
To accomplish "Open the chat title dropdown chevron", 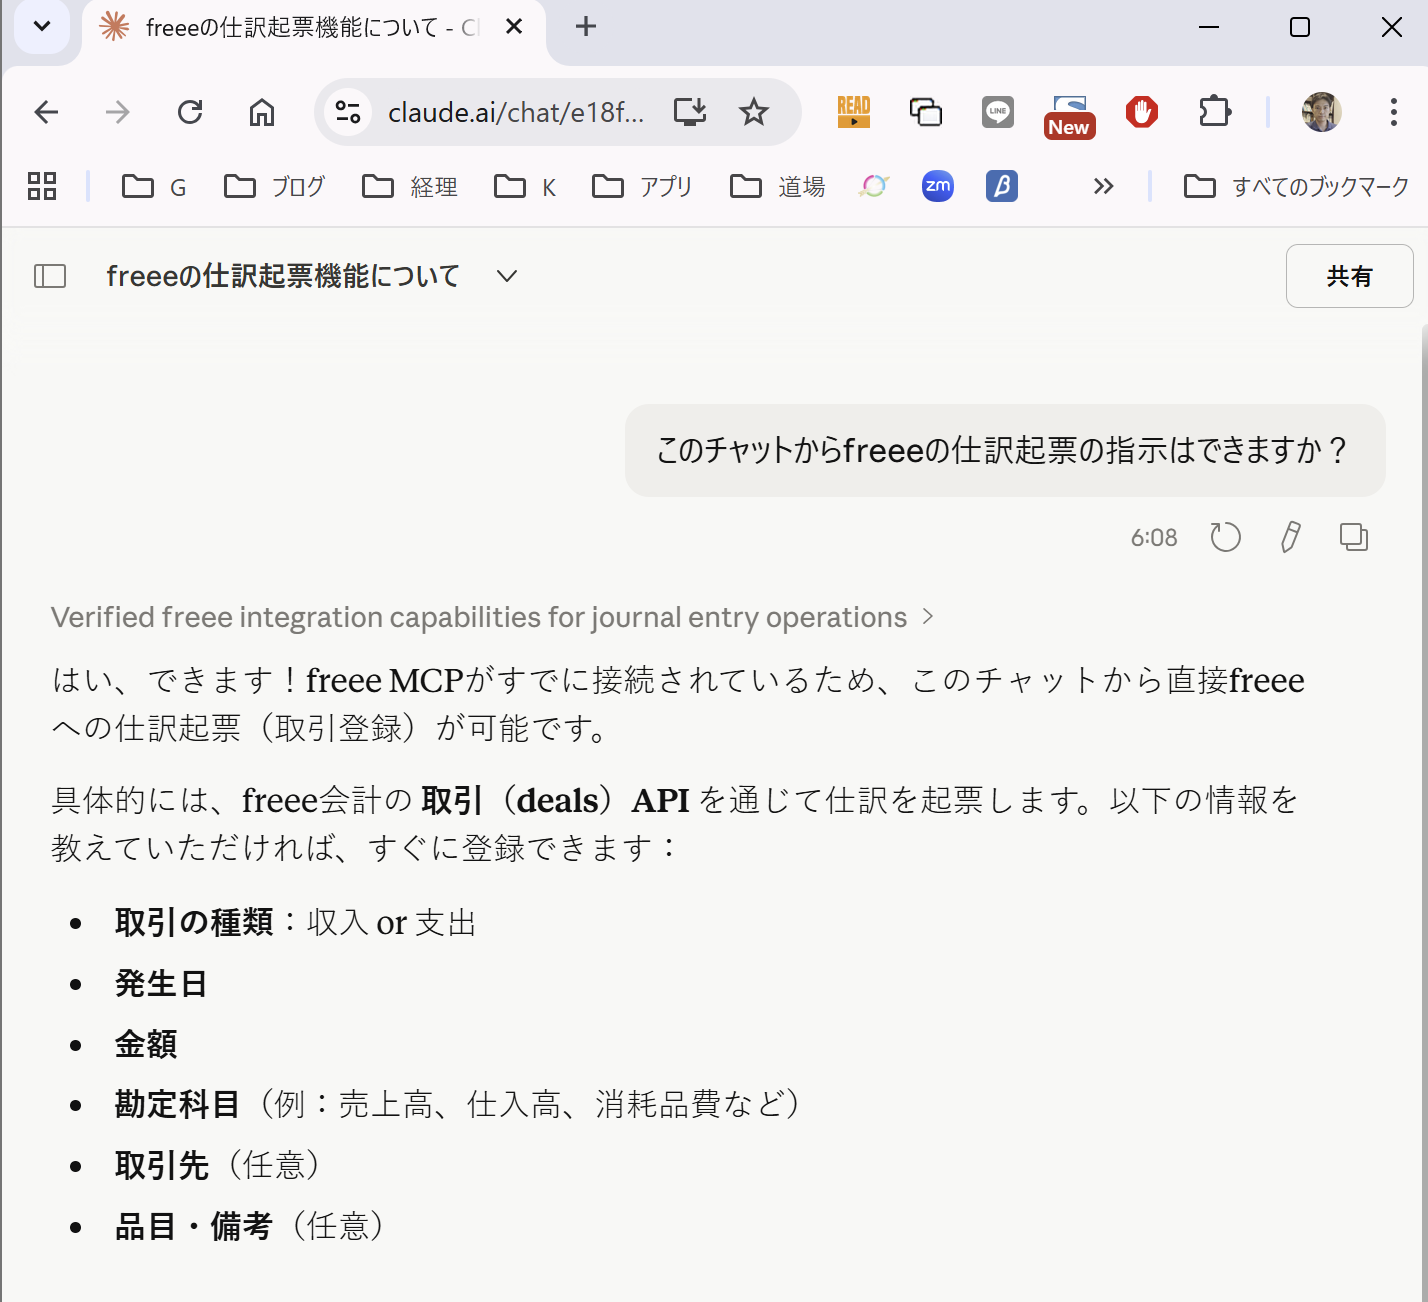I will [507, 276].
